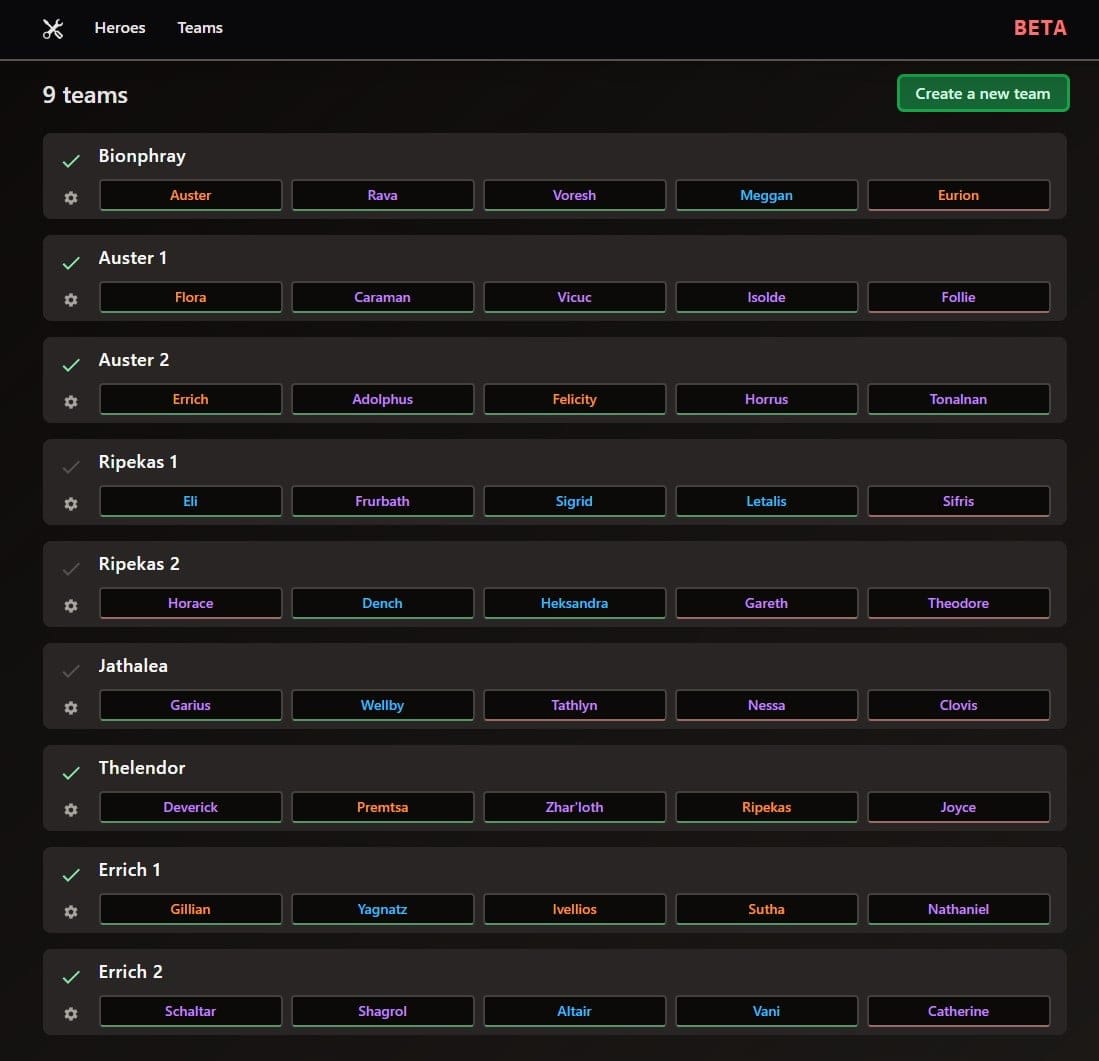The image size is (1099, 1061).
Task: Open settings gear for team Bionphray
Action: (70, 198)
